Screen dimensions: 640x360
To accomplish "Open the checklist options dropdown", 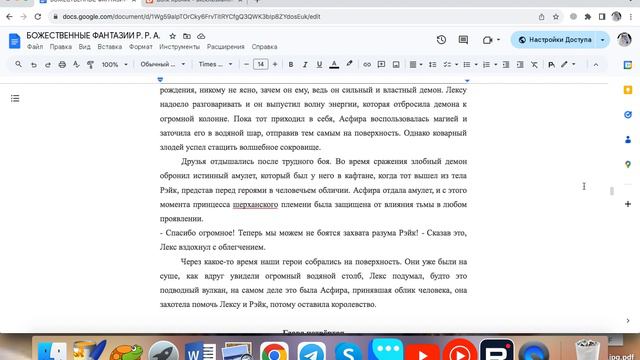I will (x=456, y=64).
